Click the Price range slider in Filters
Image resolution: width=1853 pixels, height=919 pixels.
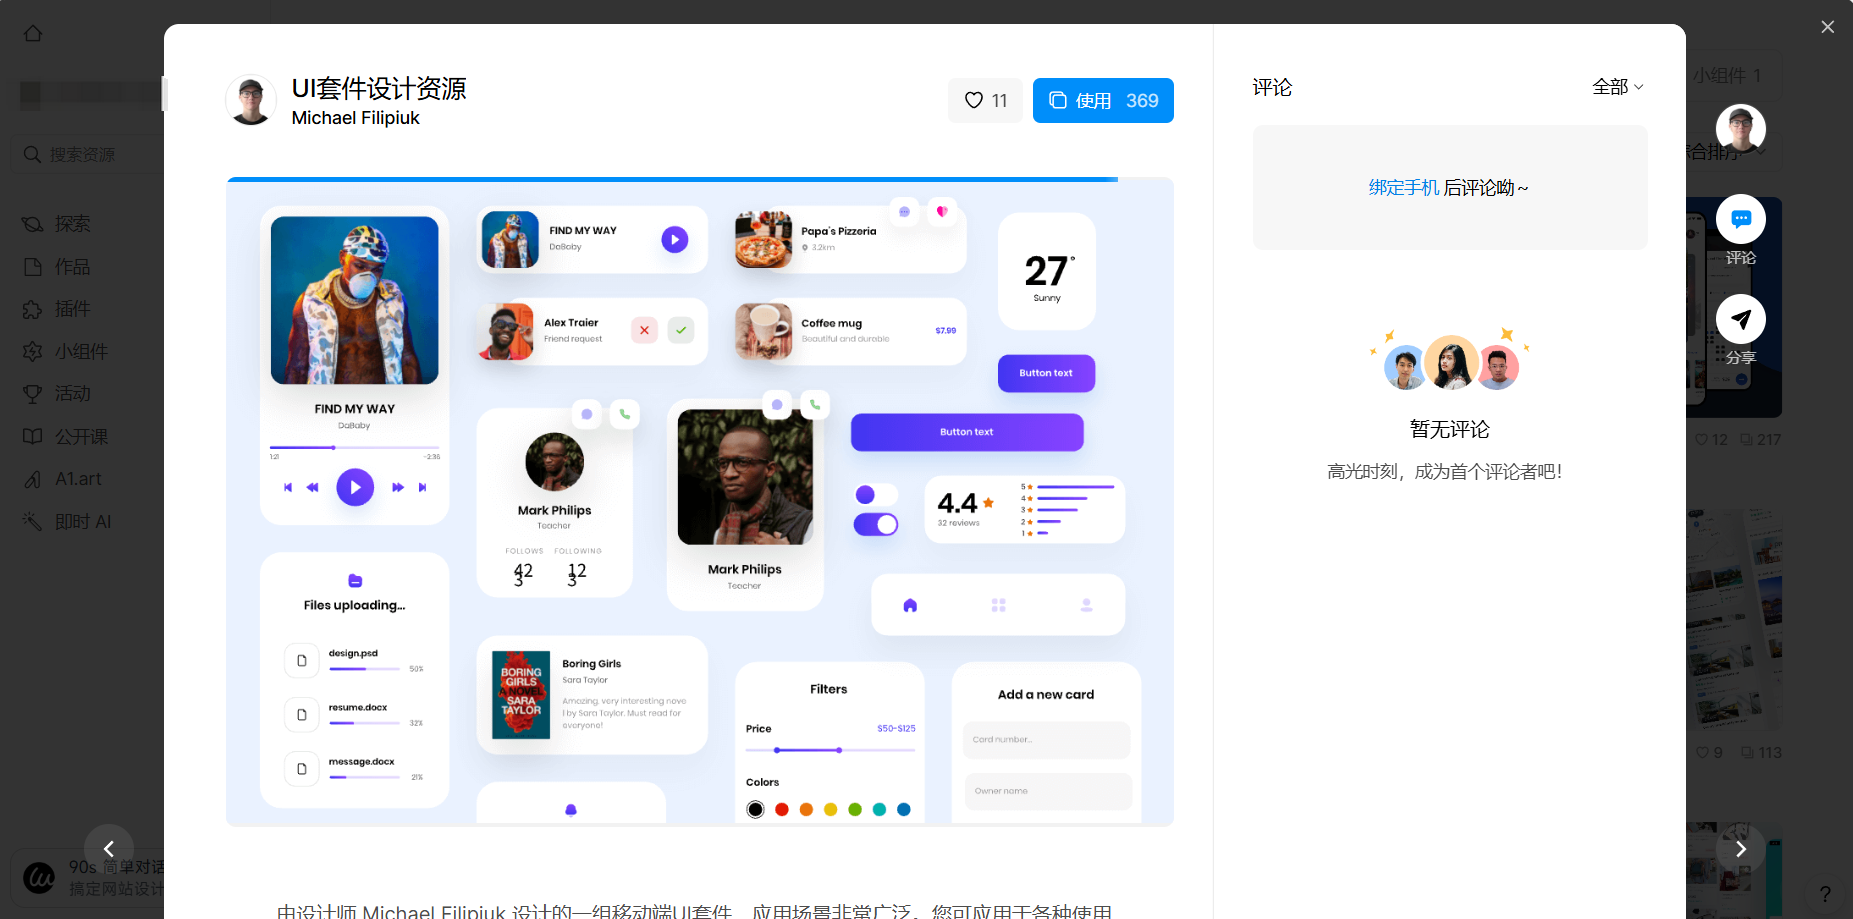pyautogui.click(x=830, y=750)
